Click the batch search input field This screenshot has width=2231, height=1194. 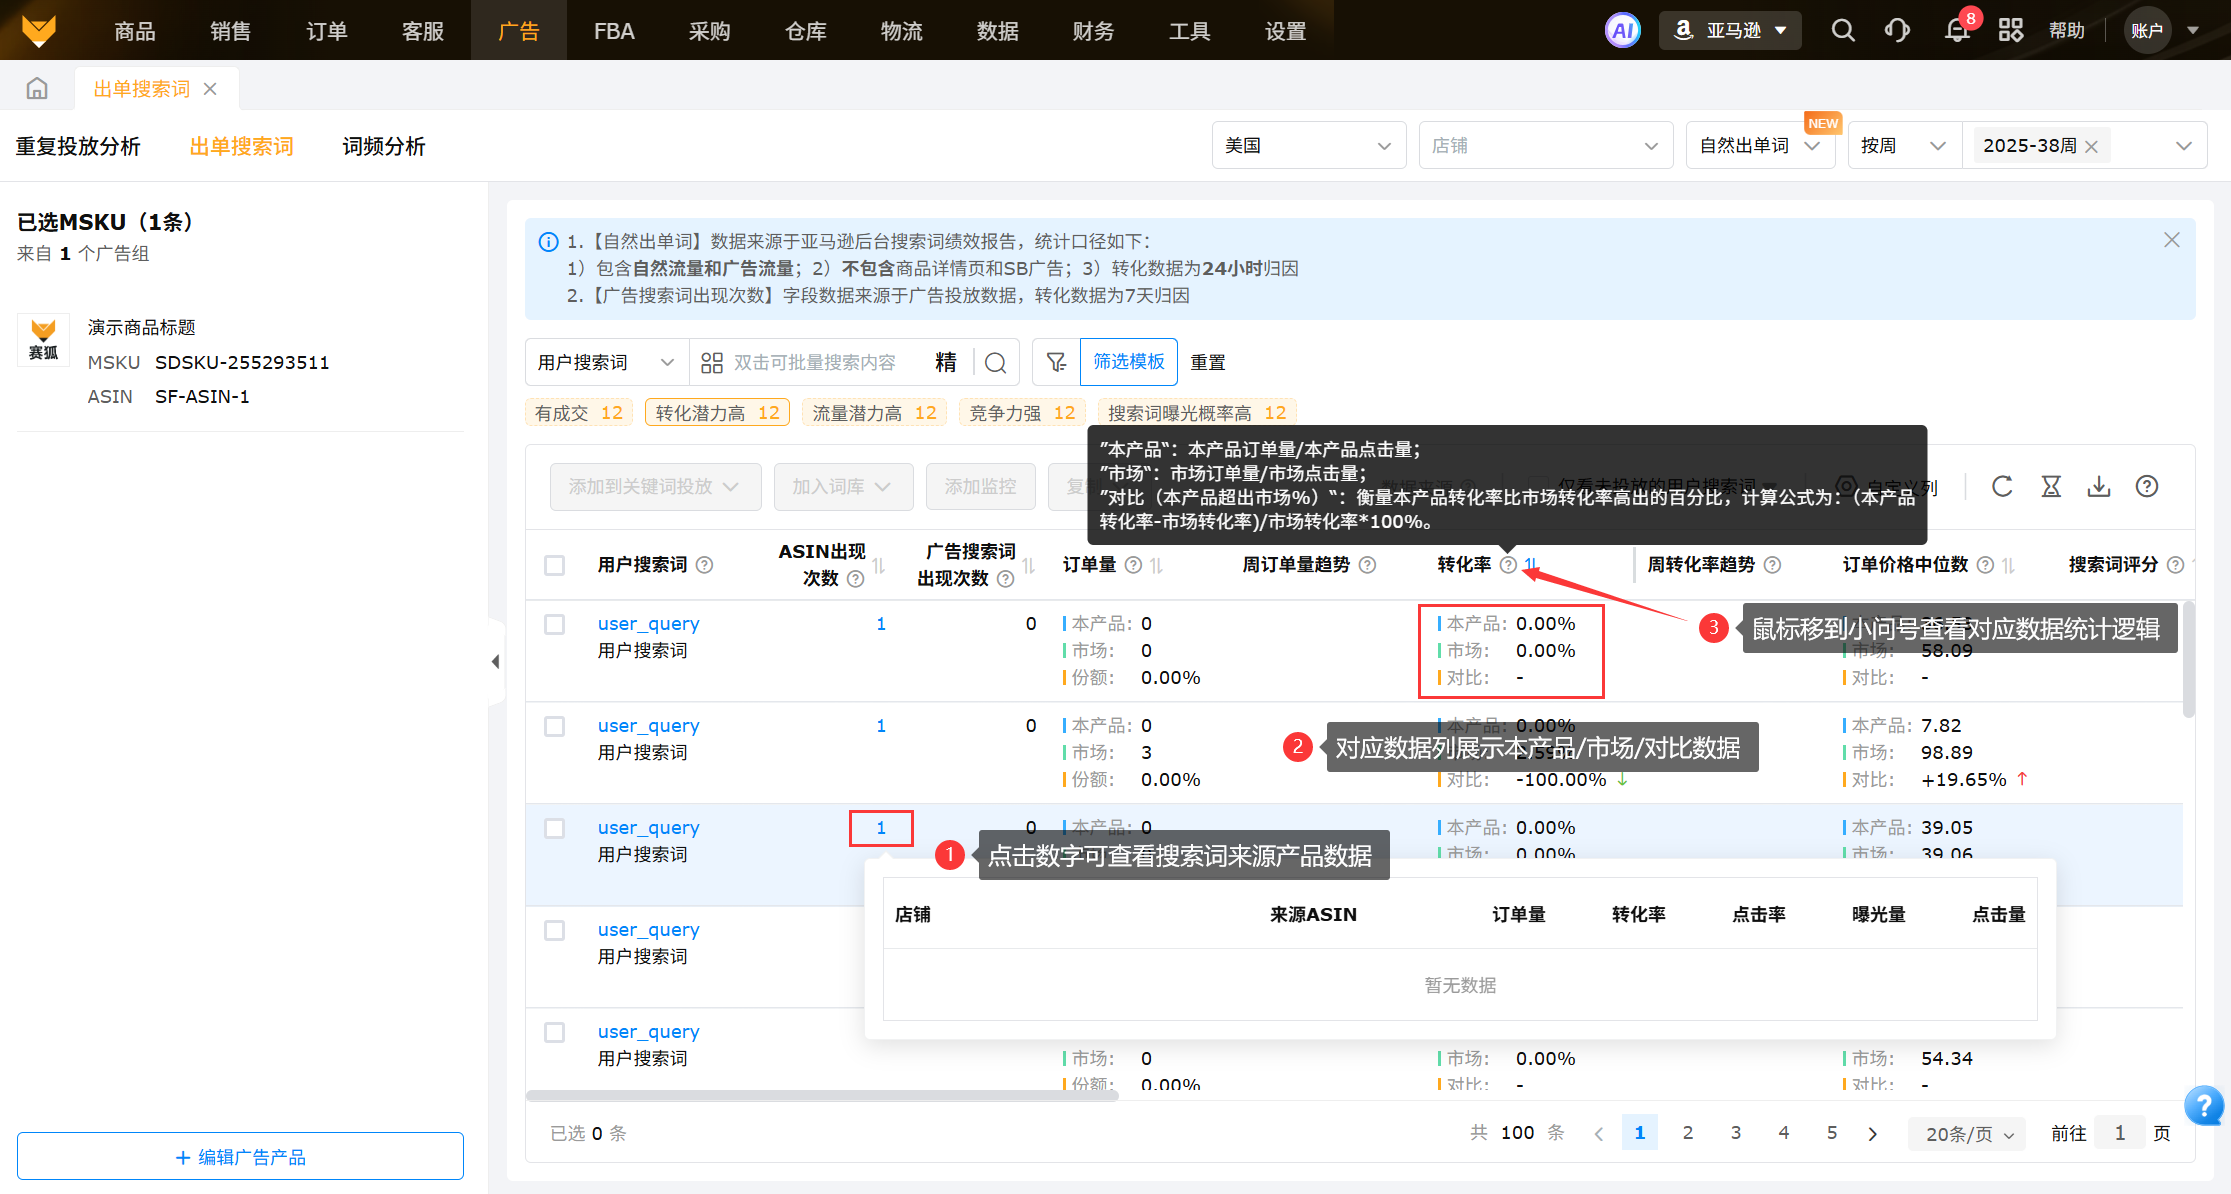click(815, 362)
